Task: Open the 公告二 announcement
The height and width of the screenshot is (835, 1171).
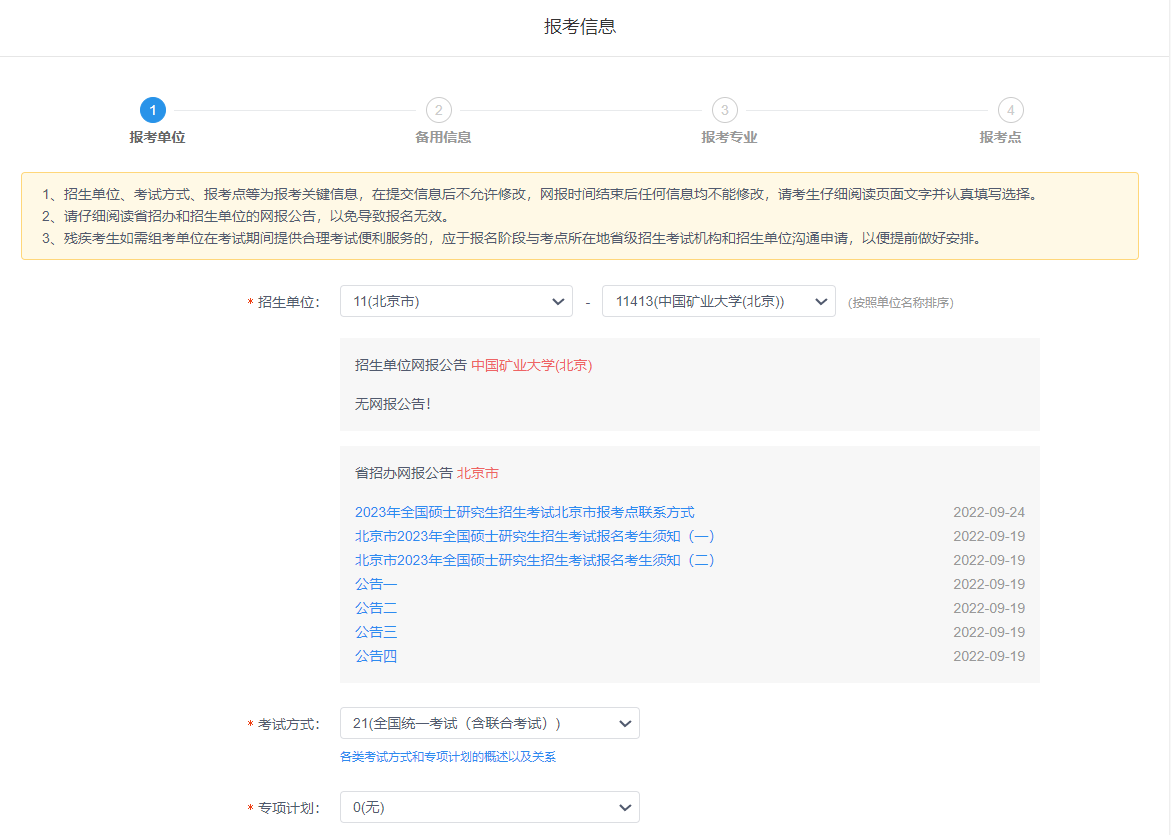Action: tap(376, 608)
